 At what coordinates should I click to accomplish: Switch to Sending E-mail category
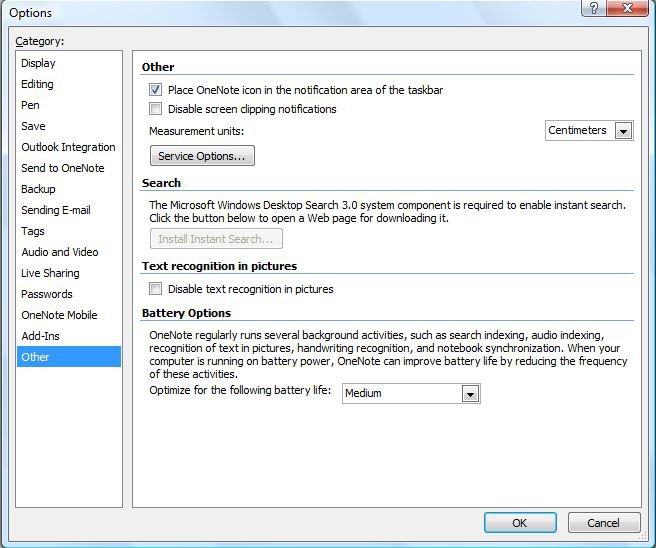pos(69,210)
